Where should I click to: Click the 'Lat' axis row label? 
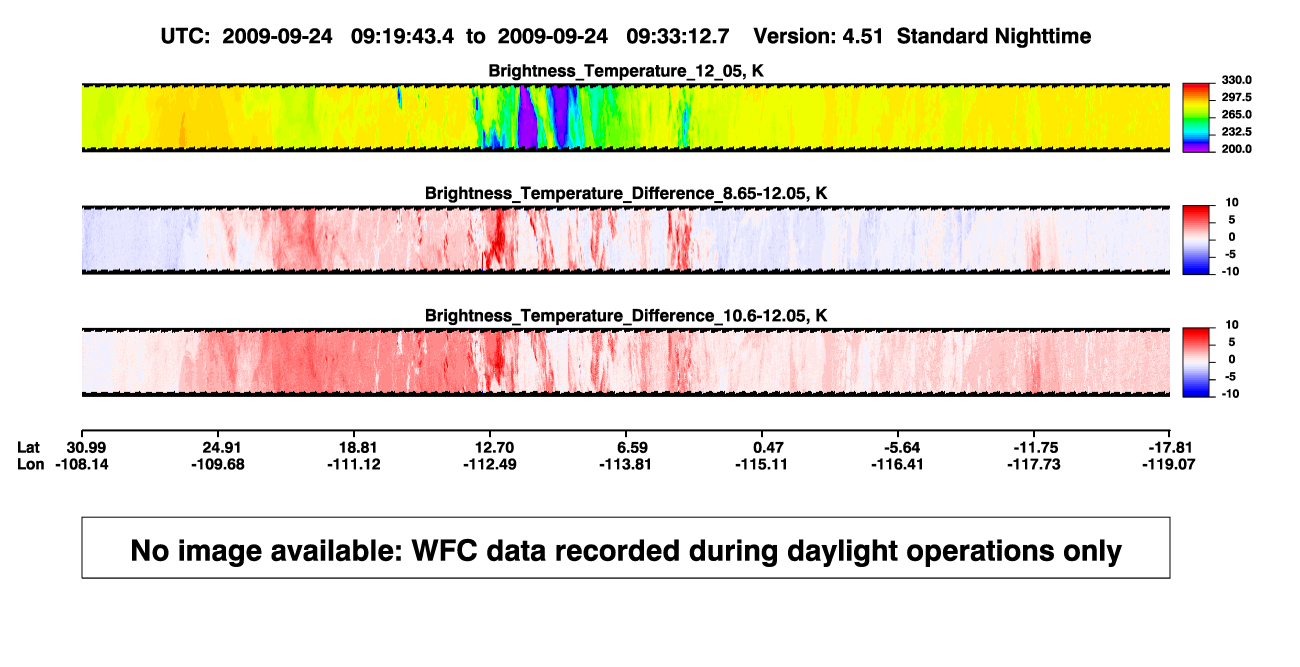click(x=29, y=447)
